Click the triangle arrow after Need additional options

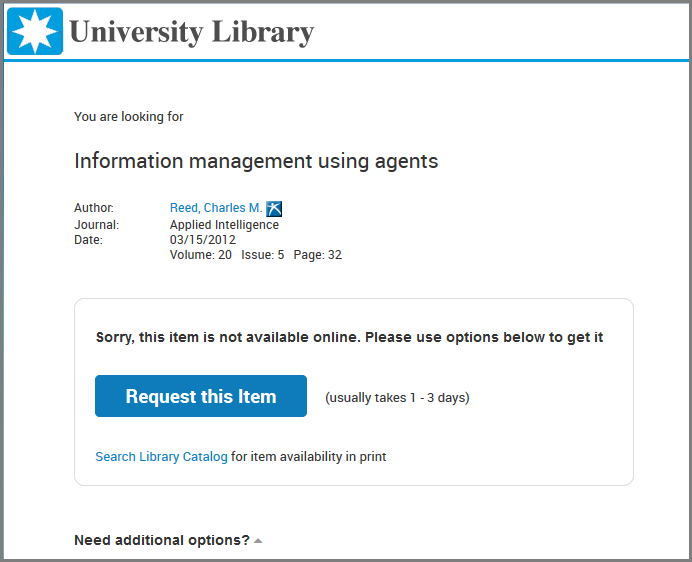click(x=258, y=541)
